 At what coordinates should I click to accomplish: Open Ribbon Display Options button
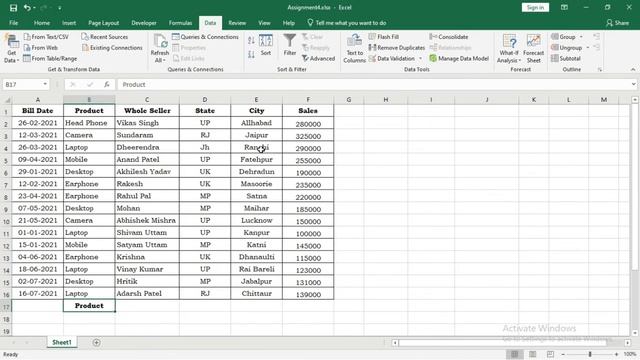[564, 7]
